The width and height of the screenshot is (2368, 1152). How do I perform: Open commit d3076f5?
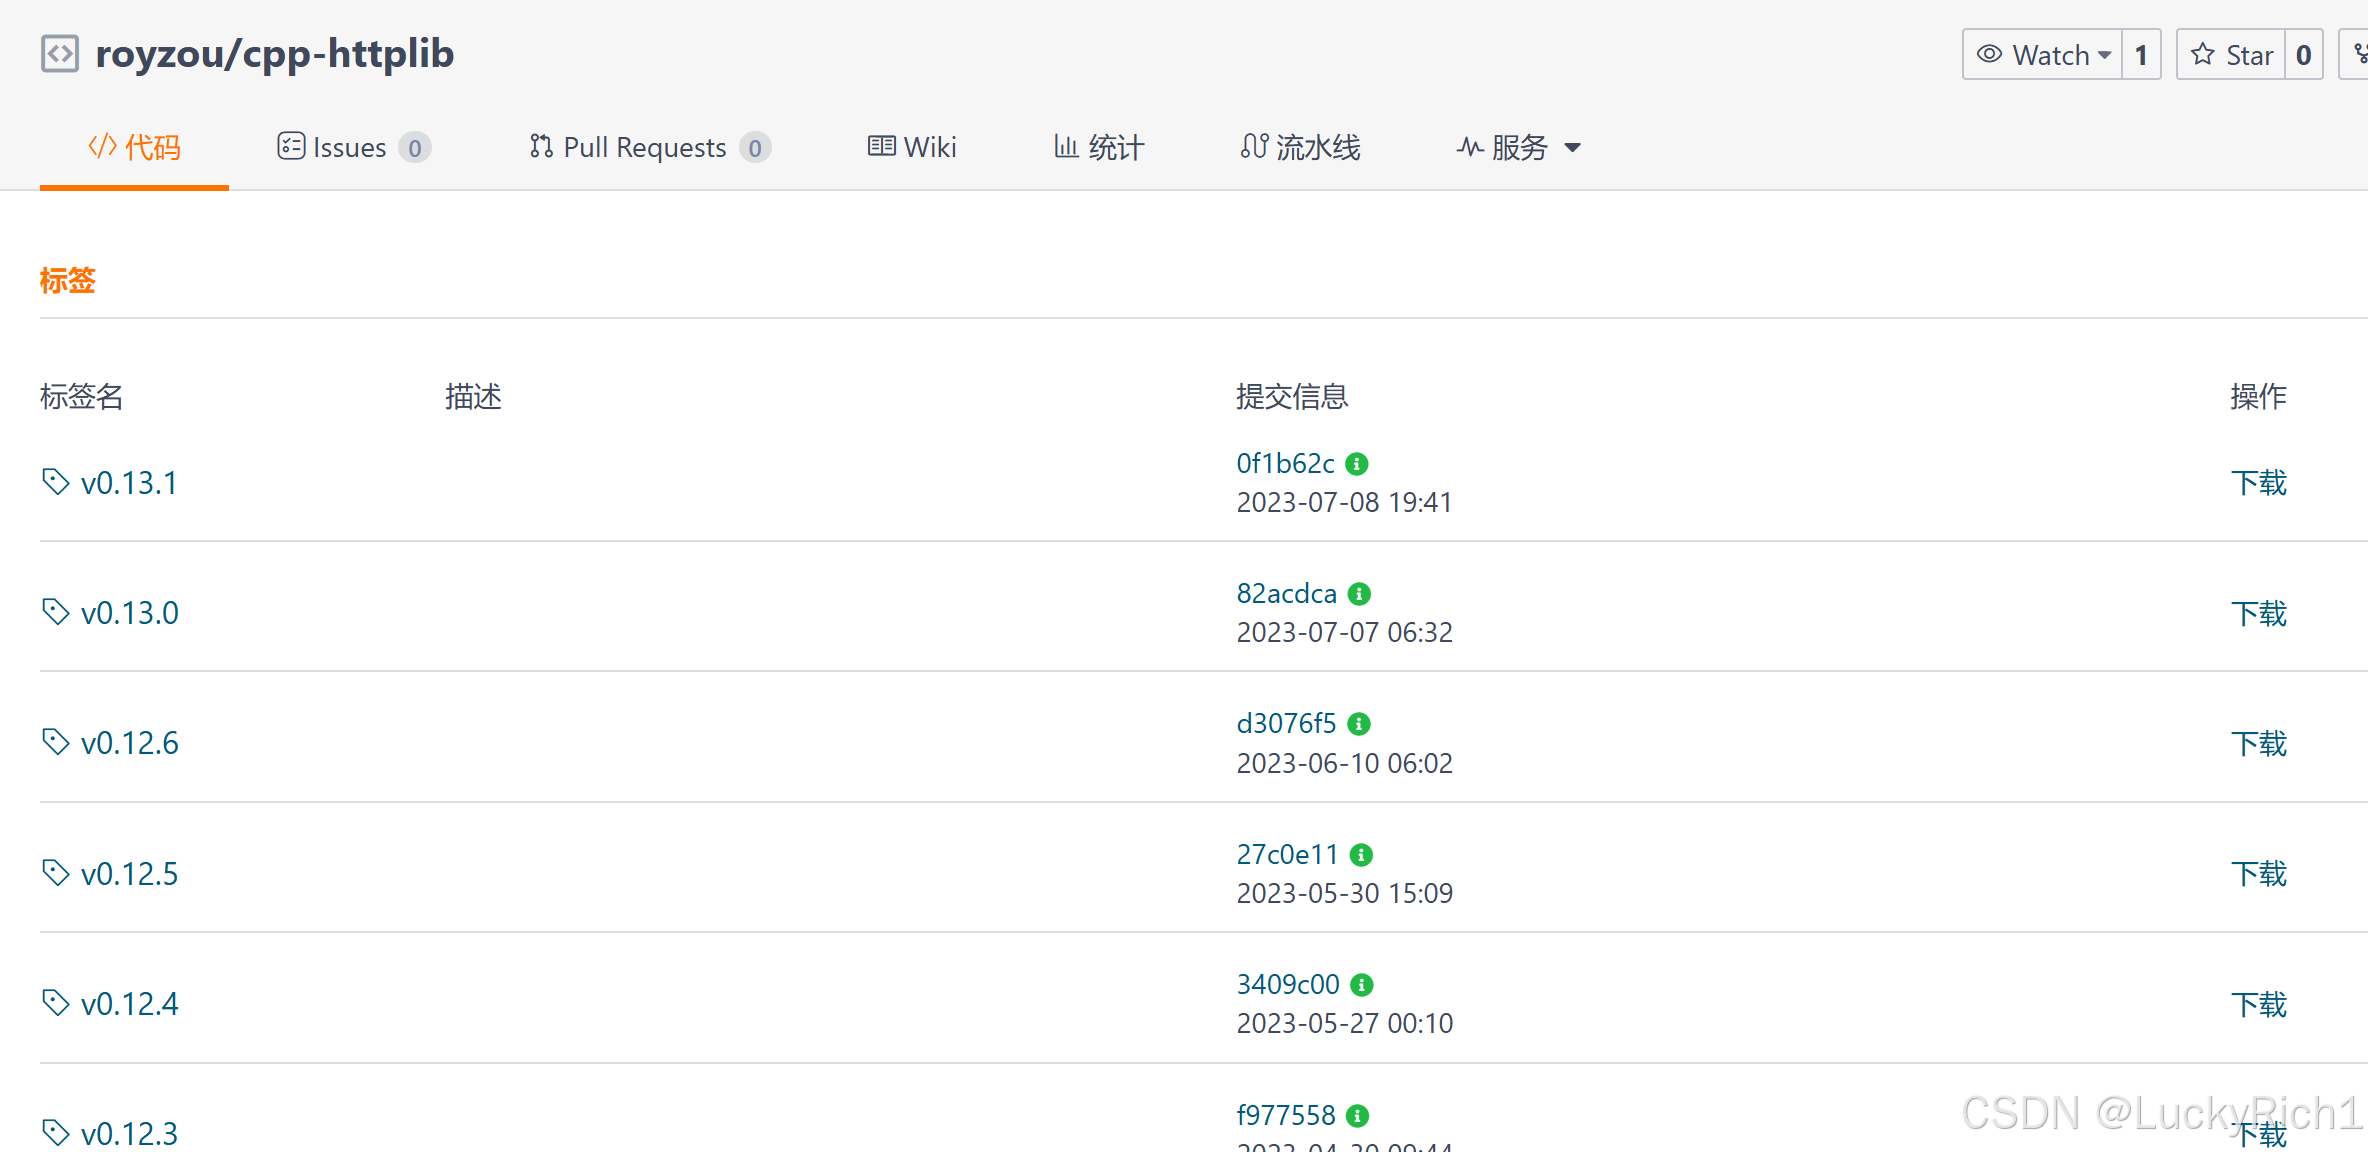click(1286, 724)
